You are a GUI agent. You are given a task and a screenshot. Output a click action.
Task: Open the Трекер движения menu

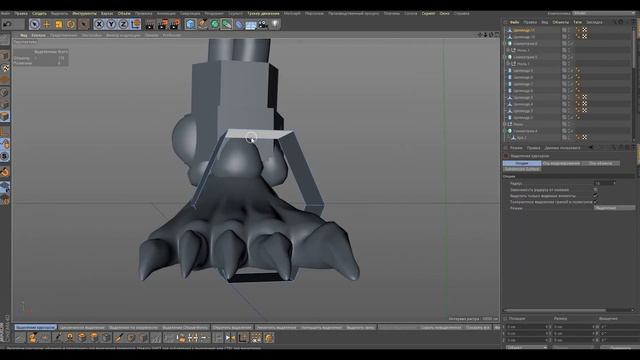click(263, 13)
